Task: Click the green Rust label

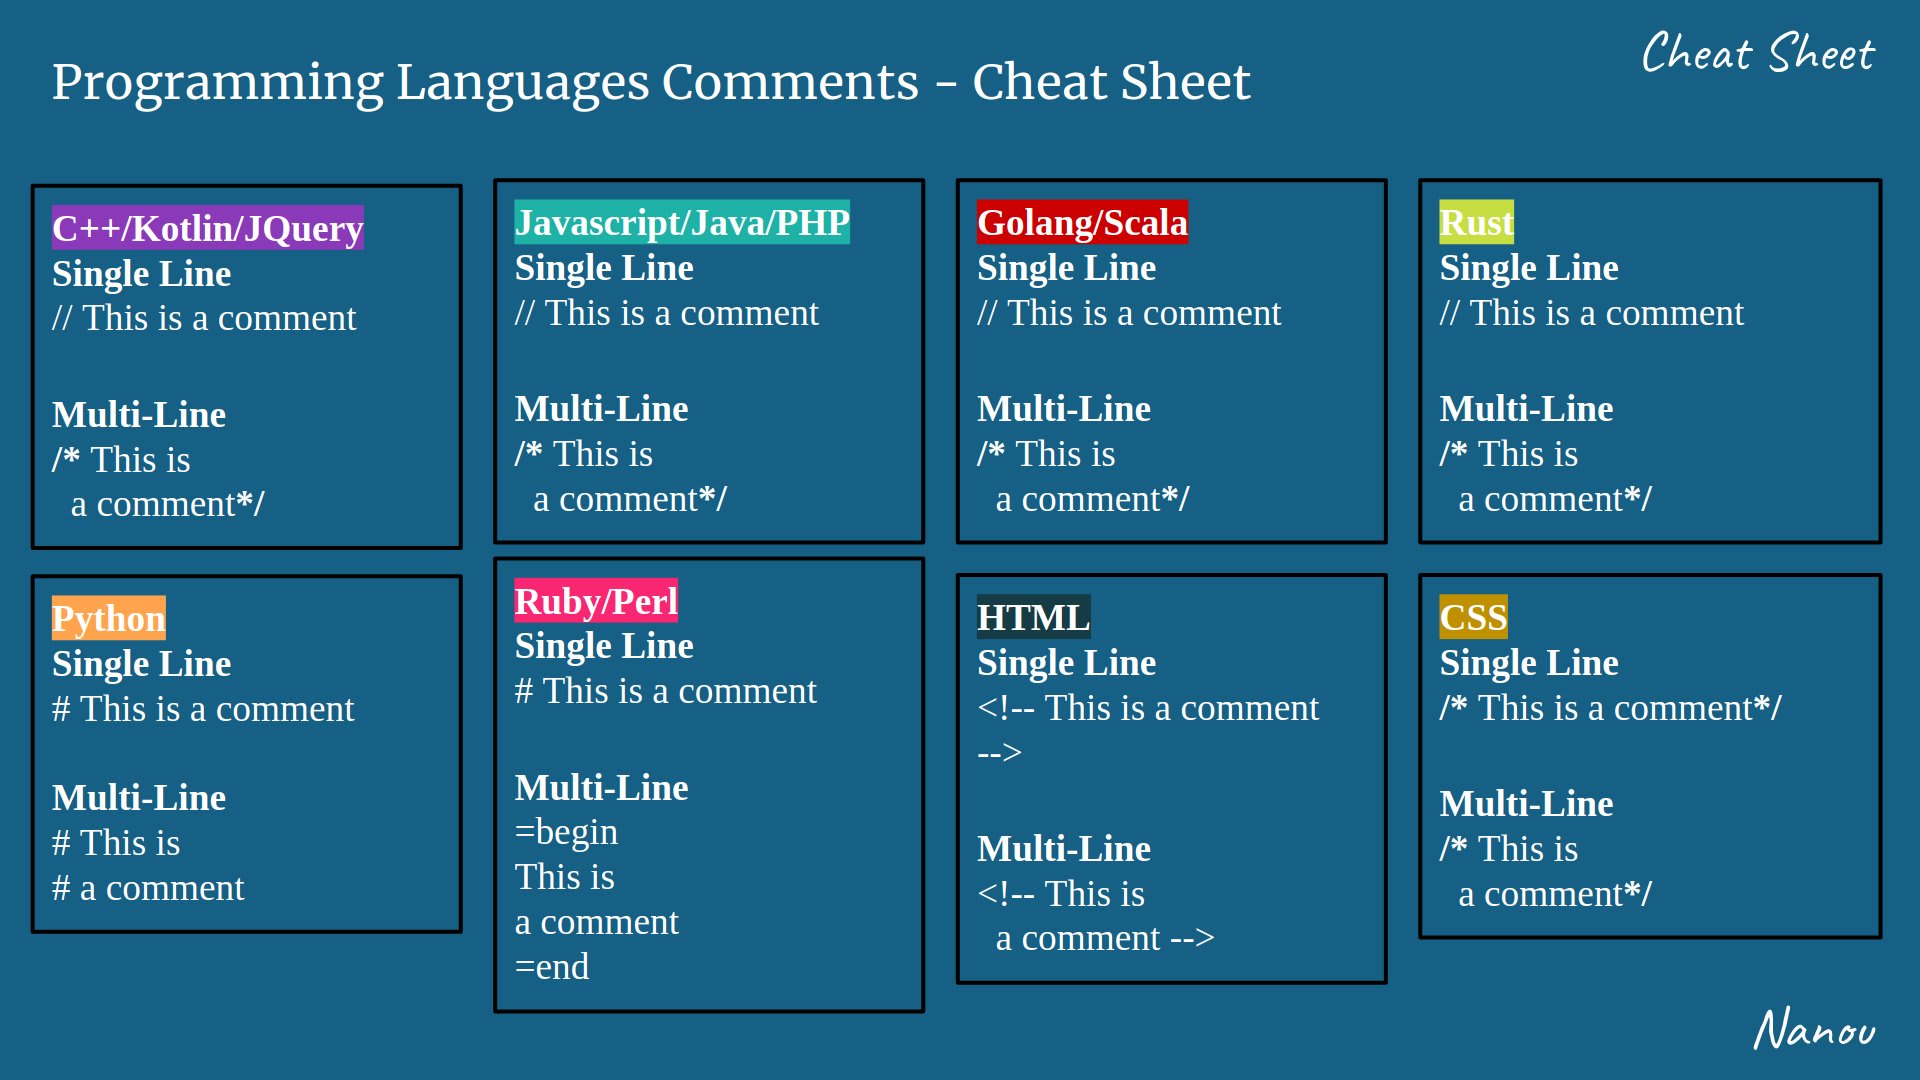Action: 1476,222
